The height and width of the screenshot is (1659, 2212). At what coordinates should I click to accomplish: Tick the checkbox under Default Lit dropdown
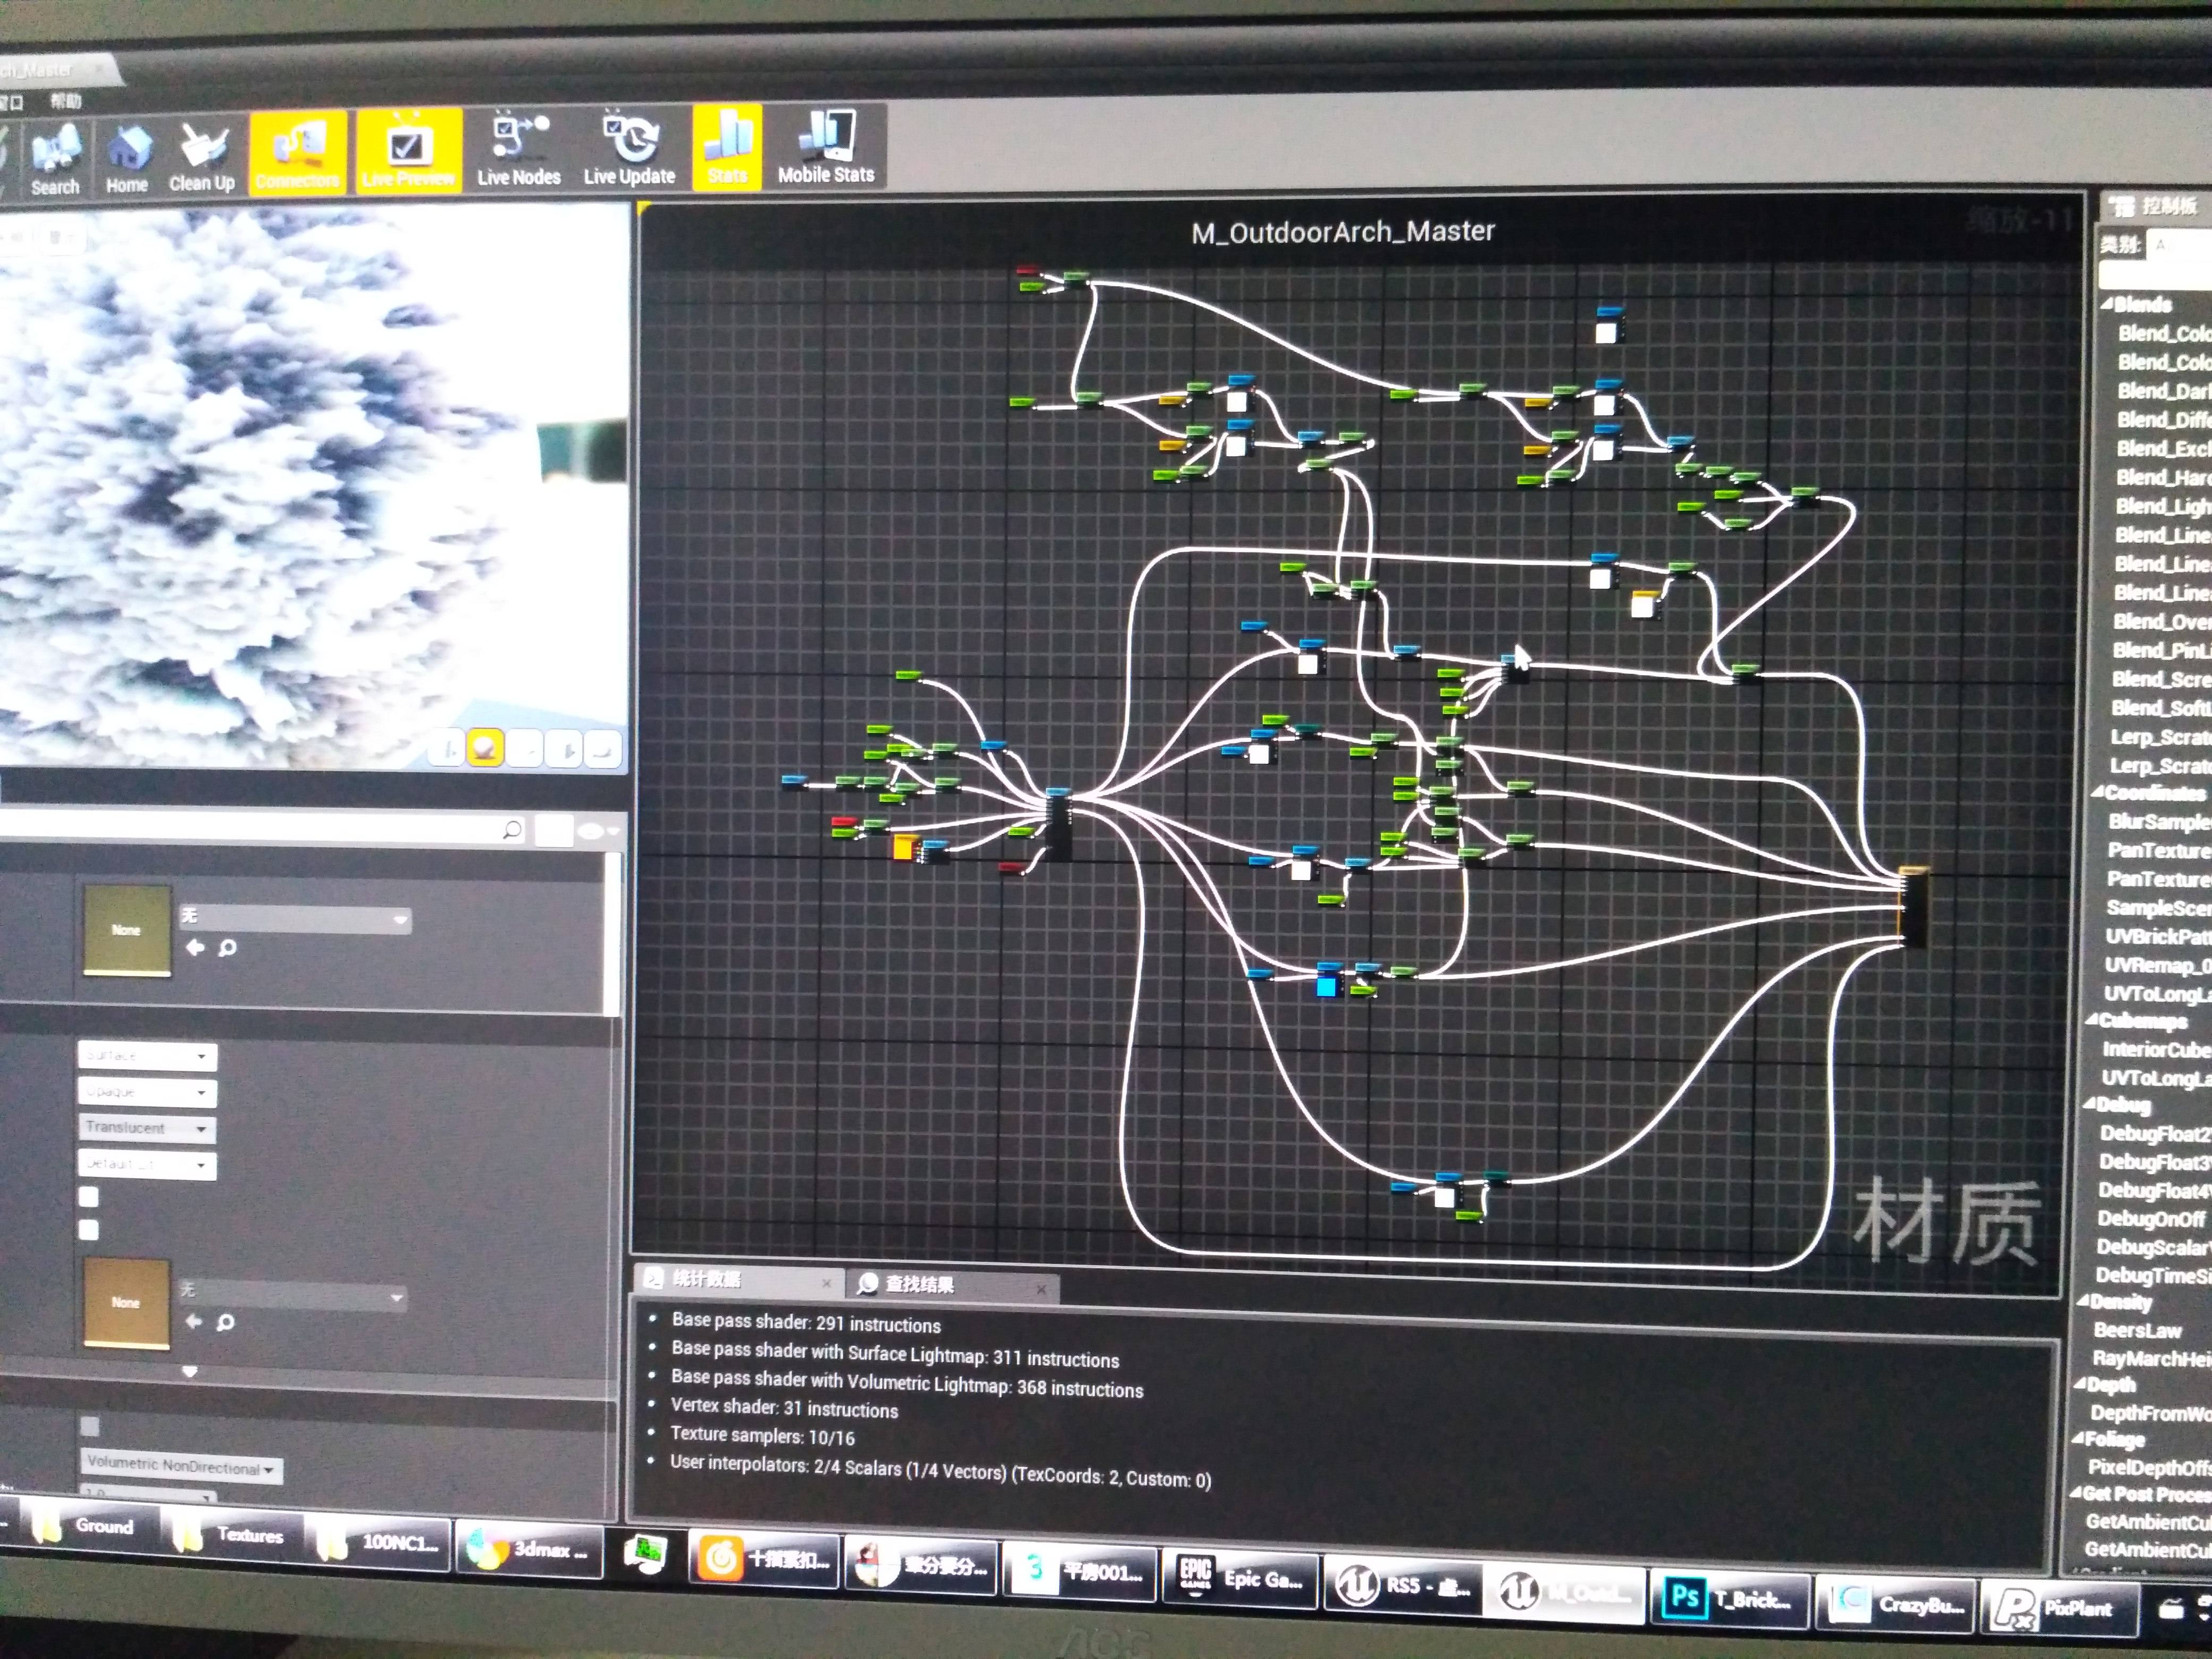click(x=89, y=1196)
